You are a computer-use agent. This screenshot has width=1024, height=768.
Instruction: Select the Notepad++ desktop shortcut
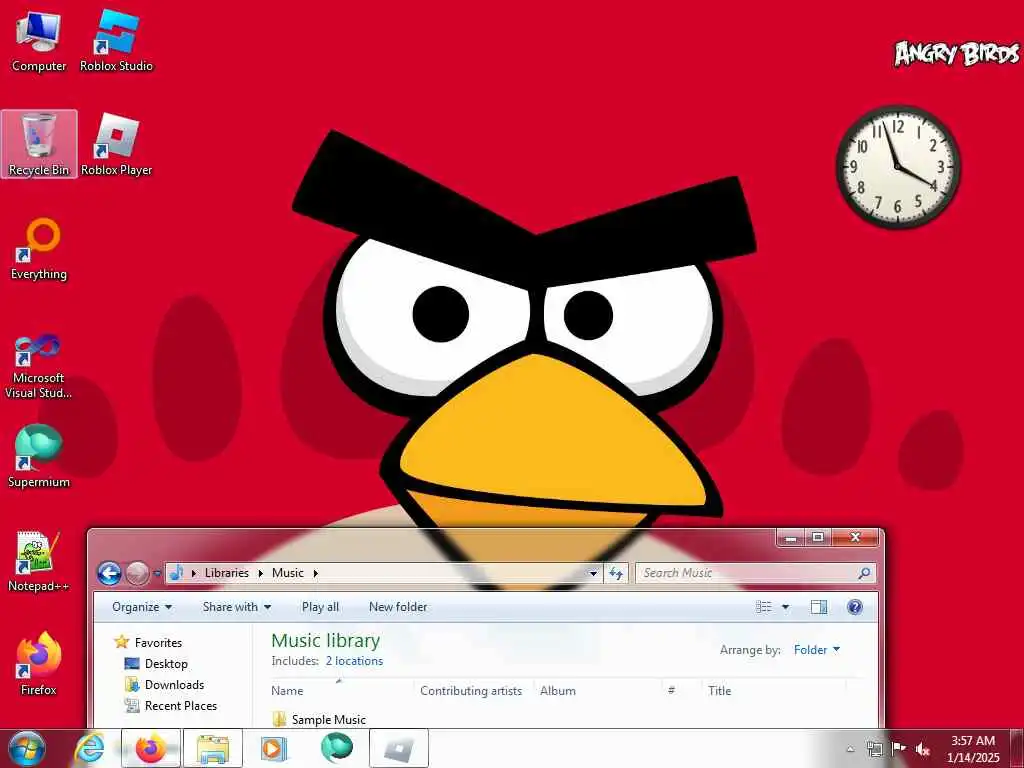click(x=39, y=561)
